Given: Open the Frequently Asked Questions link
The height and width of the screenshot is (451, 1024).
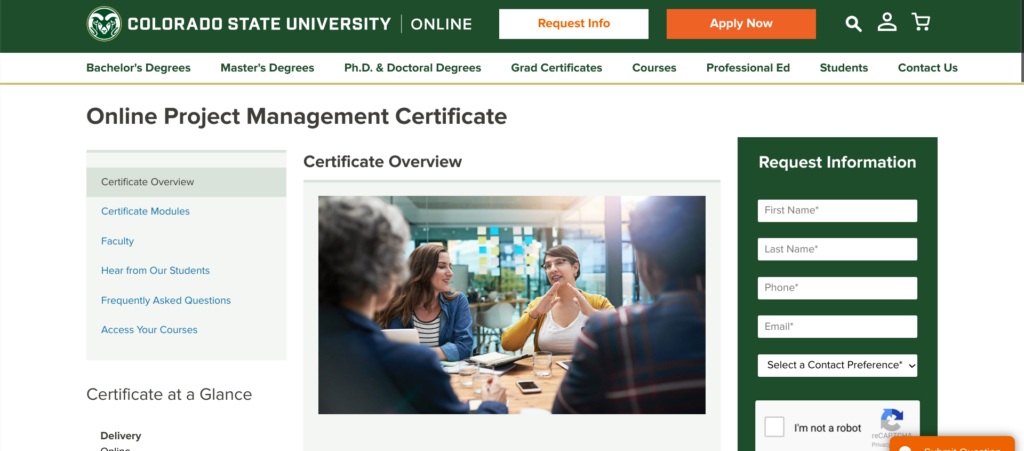Looking at the screenshot, I should click(166, 300).
